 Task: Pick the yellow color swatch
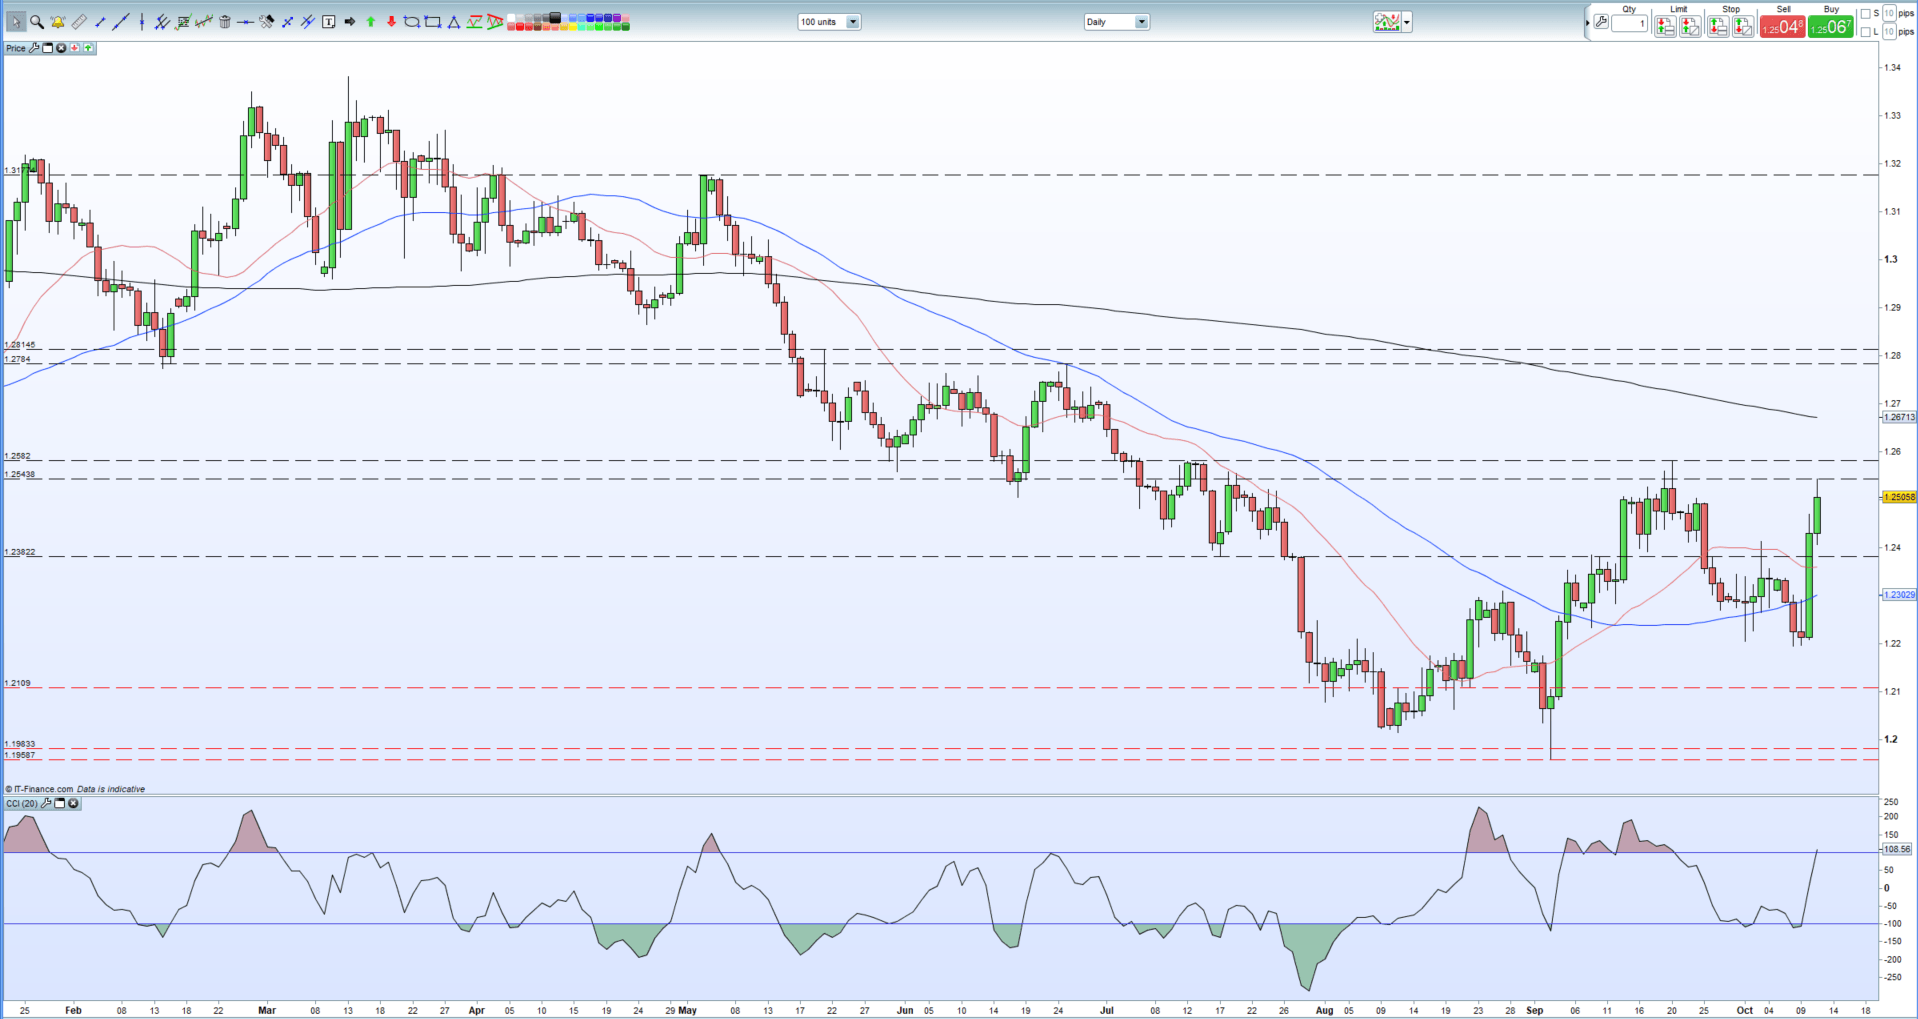(x=572, y=26)
